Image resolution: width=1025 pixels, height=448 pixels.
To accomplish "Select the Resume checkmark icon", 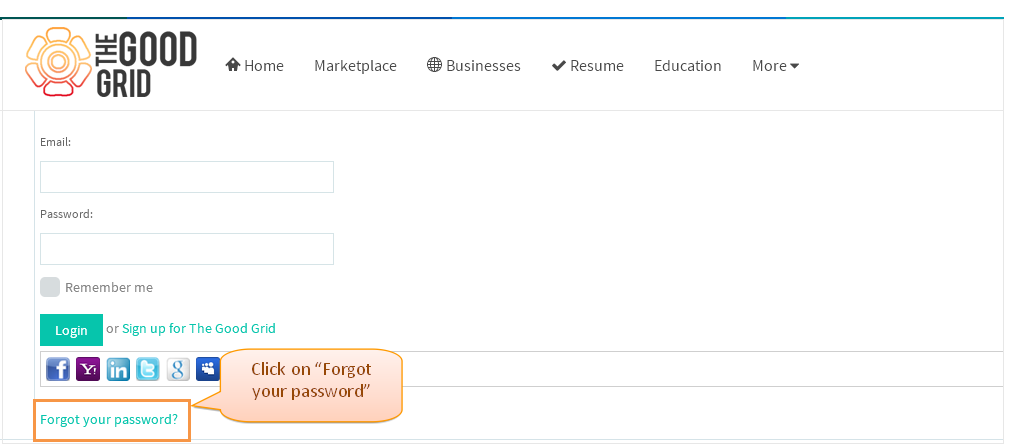I will 559,65.
